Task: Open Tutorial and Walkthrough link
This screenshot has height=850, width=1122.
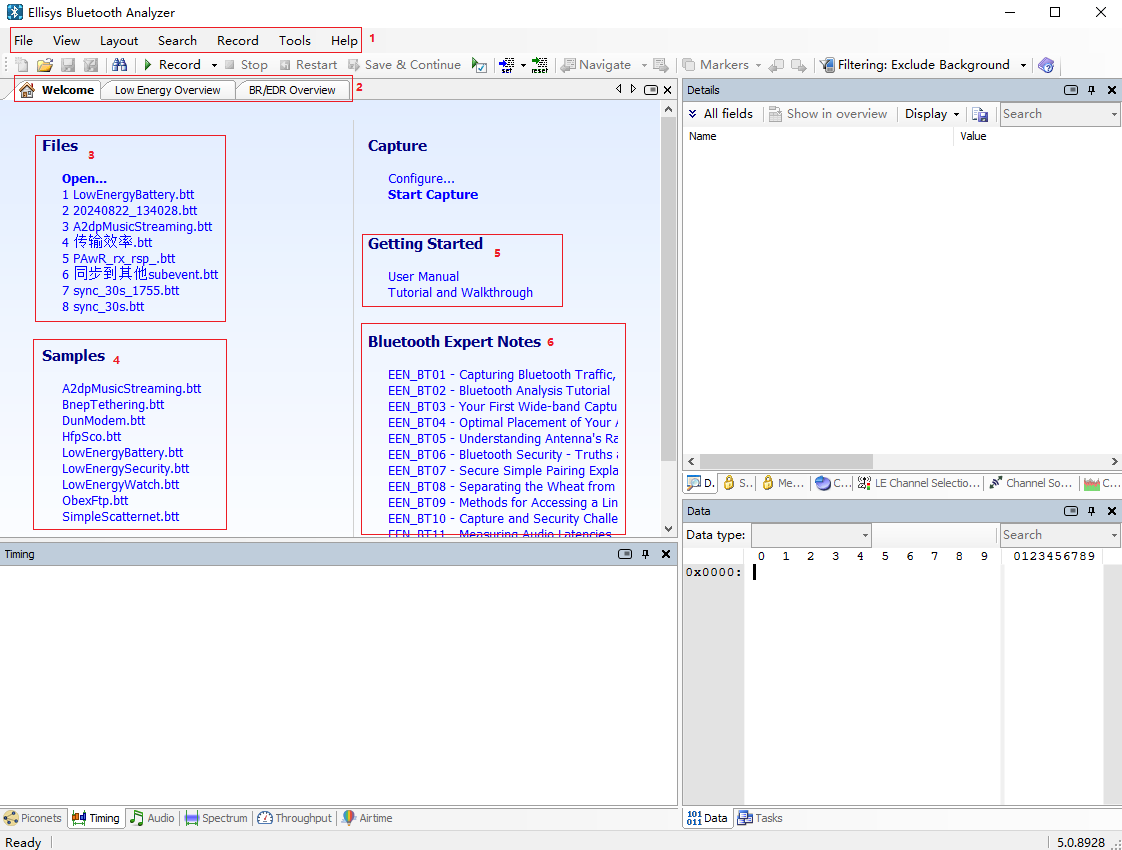Action: (x=460, y=293)
